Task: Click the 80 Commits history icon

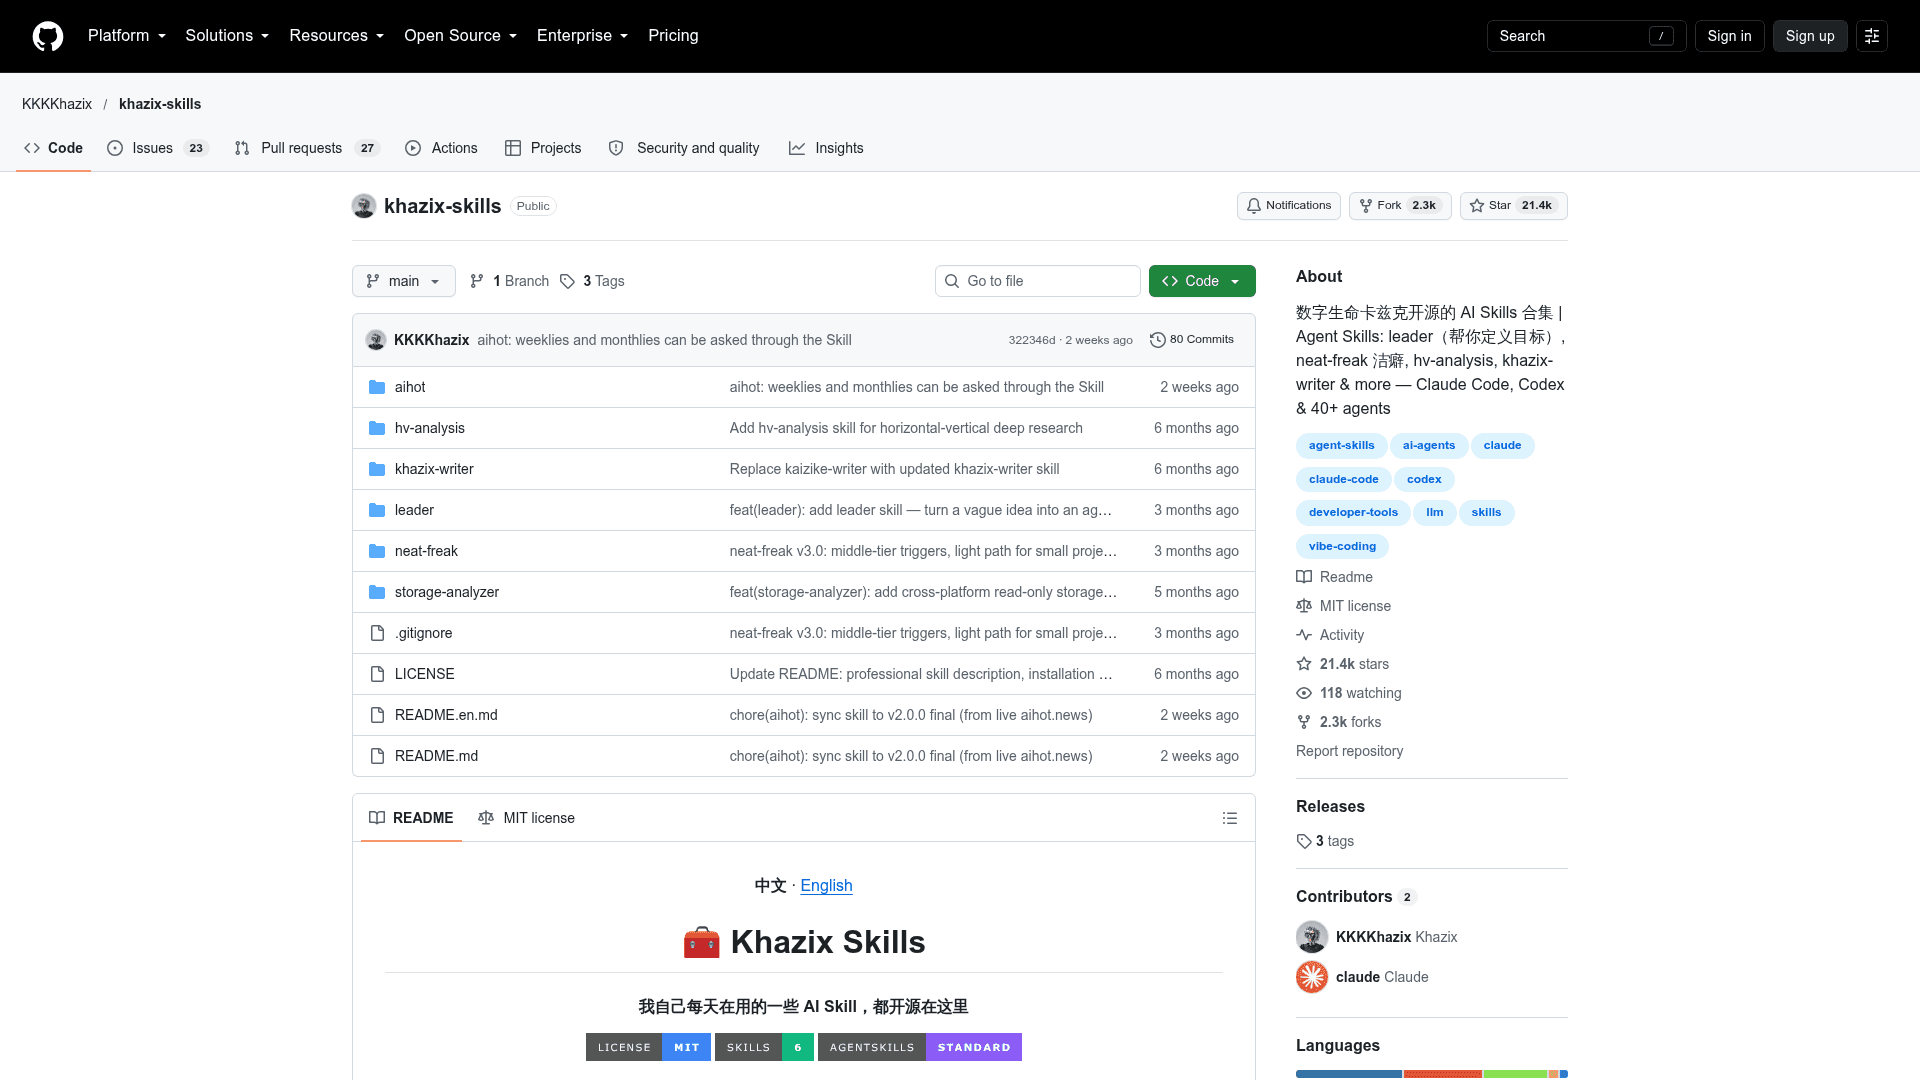Action: (1158, 340)
